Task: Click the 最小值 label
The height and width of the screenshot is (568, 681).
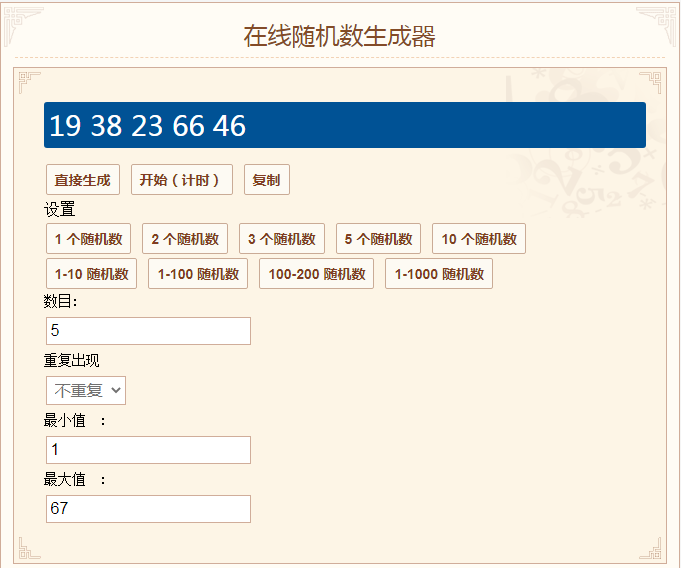Action: (x=65, y=420)
